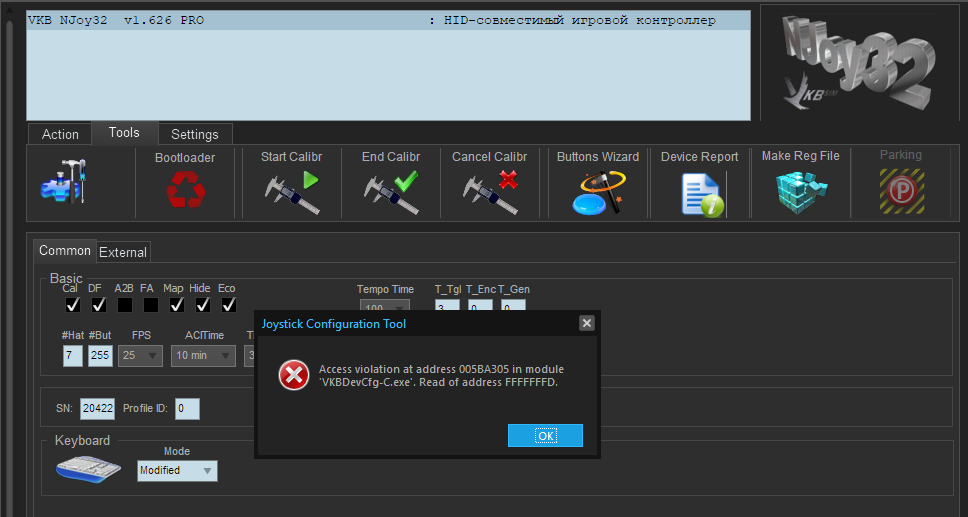Viewport: 968px width, 517px height.
Task: Click the SN input field
Action: [98, 409]
